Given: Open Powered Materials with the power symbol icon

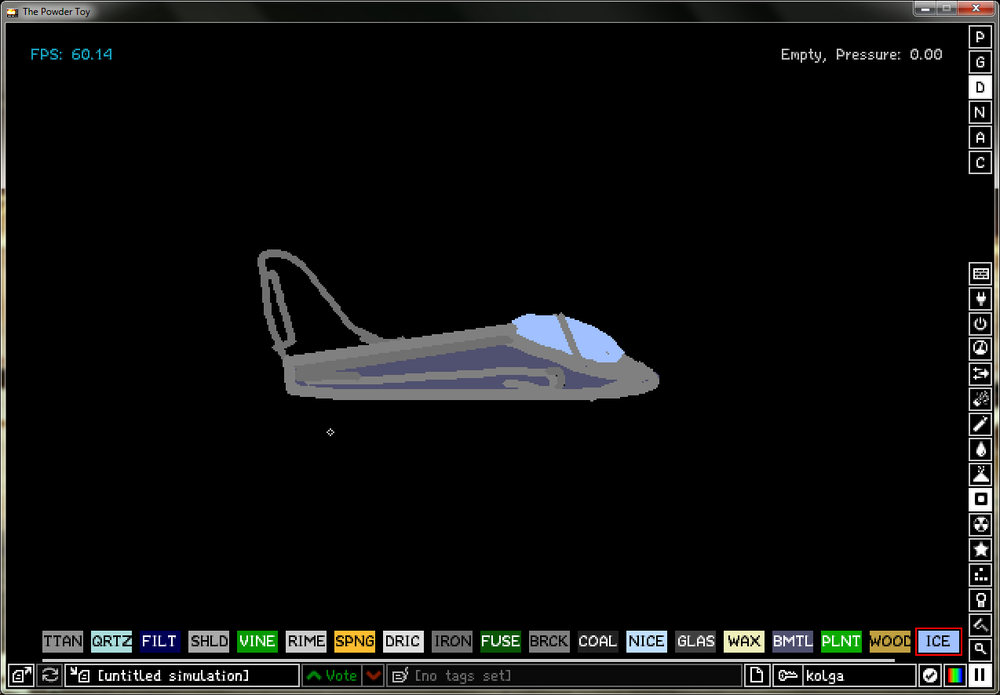Looking at the screenshot, I should [x=980, y=323].
